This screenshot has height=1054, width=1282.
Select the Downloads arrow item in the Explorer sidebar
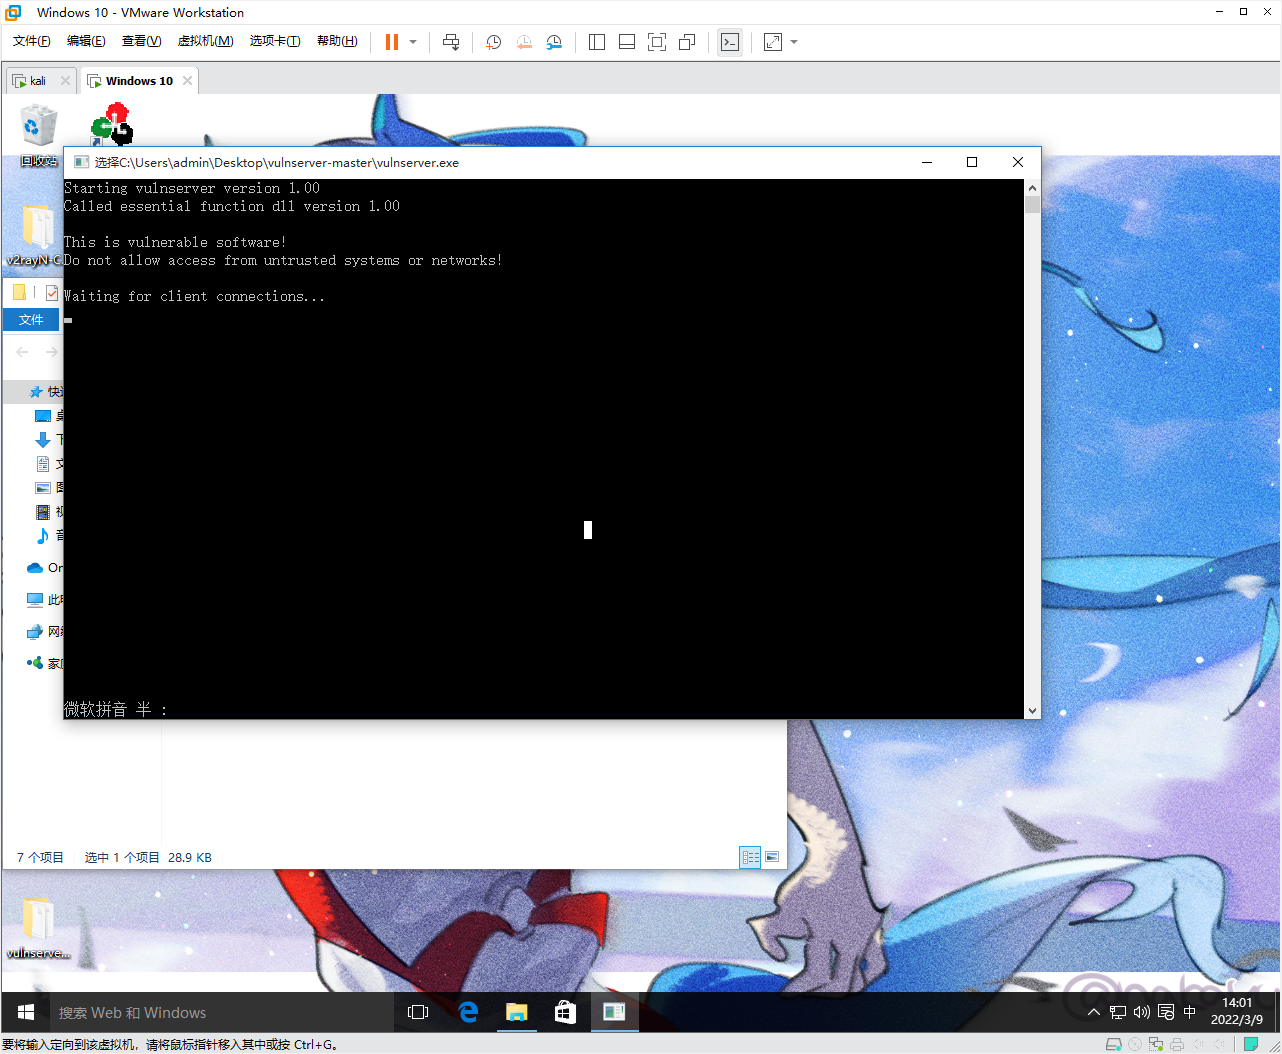(x=43, y=440)
